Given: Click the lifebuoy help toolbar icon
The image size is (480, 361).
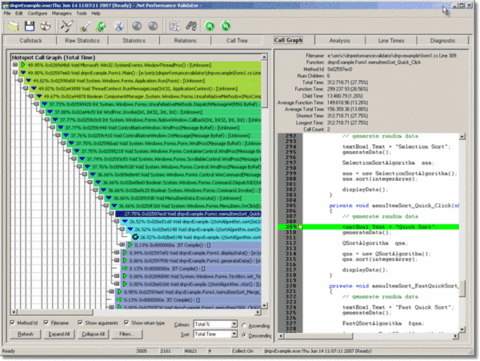Looking at the screenshot, I should [46, 26].
